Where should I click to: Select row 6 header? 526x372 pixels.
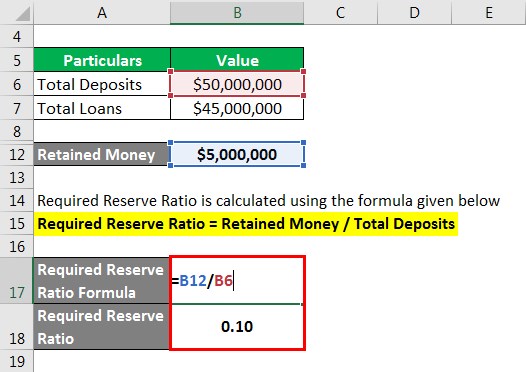(17, 84)
